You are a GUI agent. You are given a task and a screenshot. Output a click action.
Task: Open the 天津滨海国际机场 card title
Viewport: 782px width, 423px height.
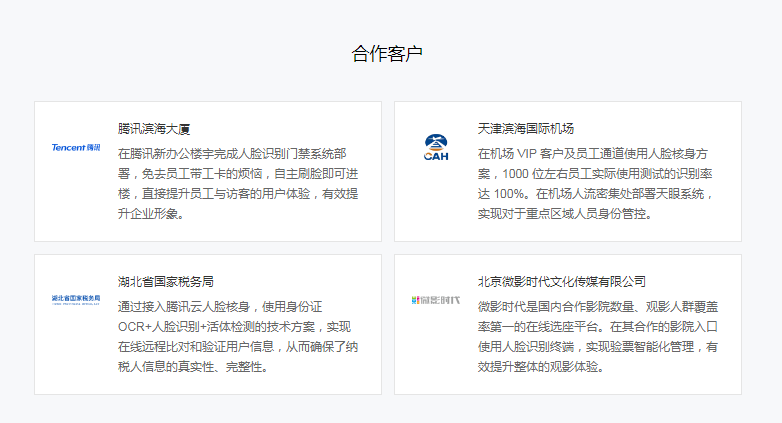(x=526, y=129)
